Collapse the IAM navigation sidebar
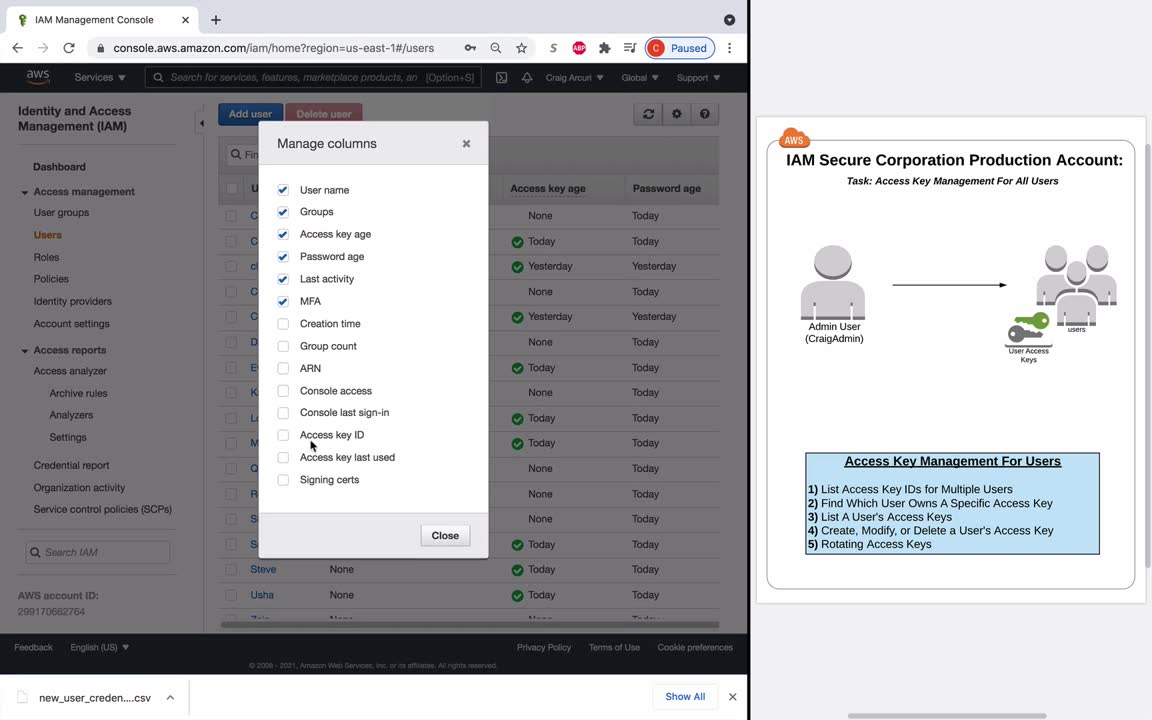 pos(201,123)
